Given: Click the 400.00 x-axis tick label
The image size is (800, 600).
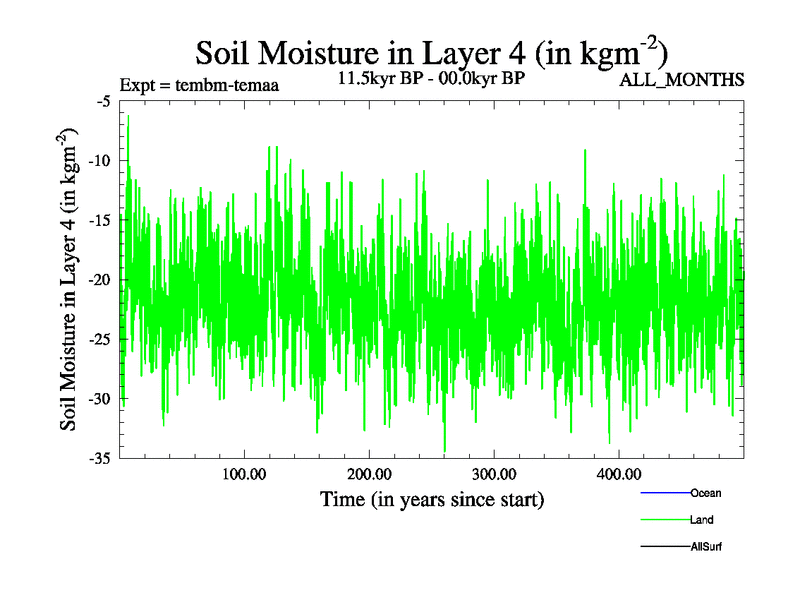Looking at the screenshot, I should pos(619,474).
